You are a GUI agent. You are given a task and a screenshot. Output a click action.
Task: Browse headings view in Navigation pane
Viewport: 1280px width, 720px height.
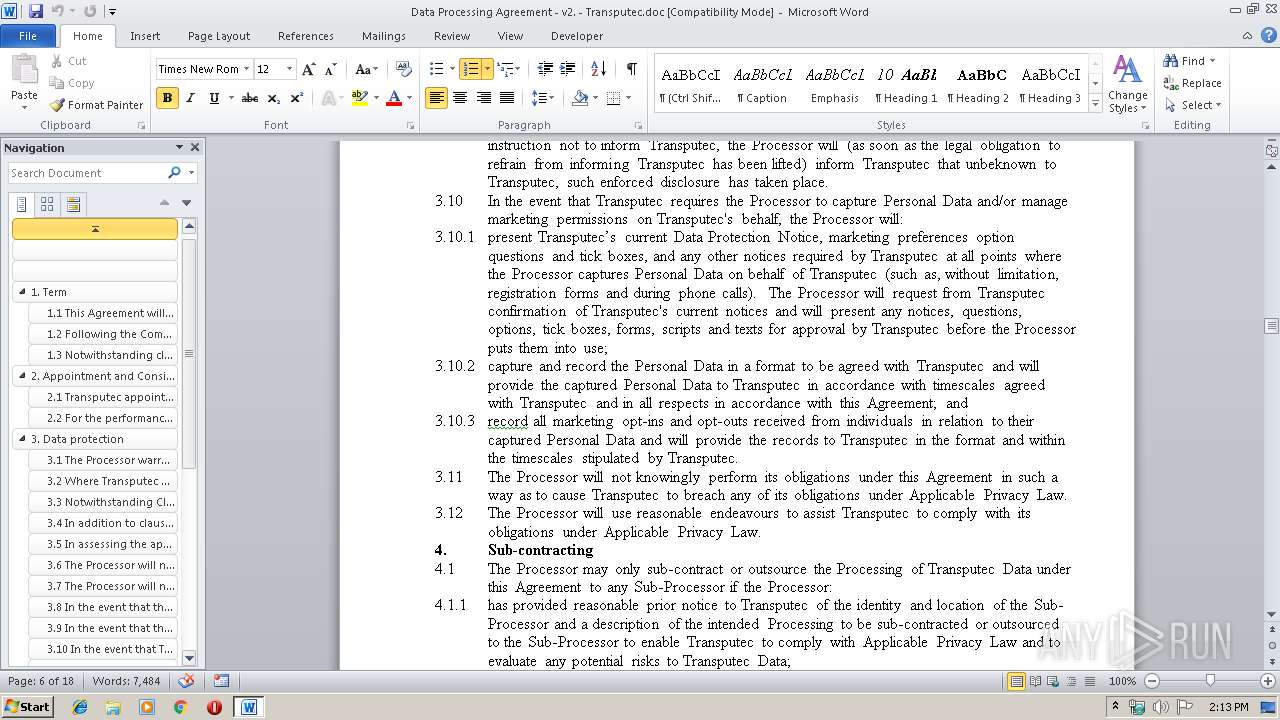pos(22,205)
